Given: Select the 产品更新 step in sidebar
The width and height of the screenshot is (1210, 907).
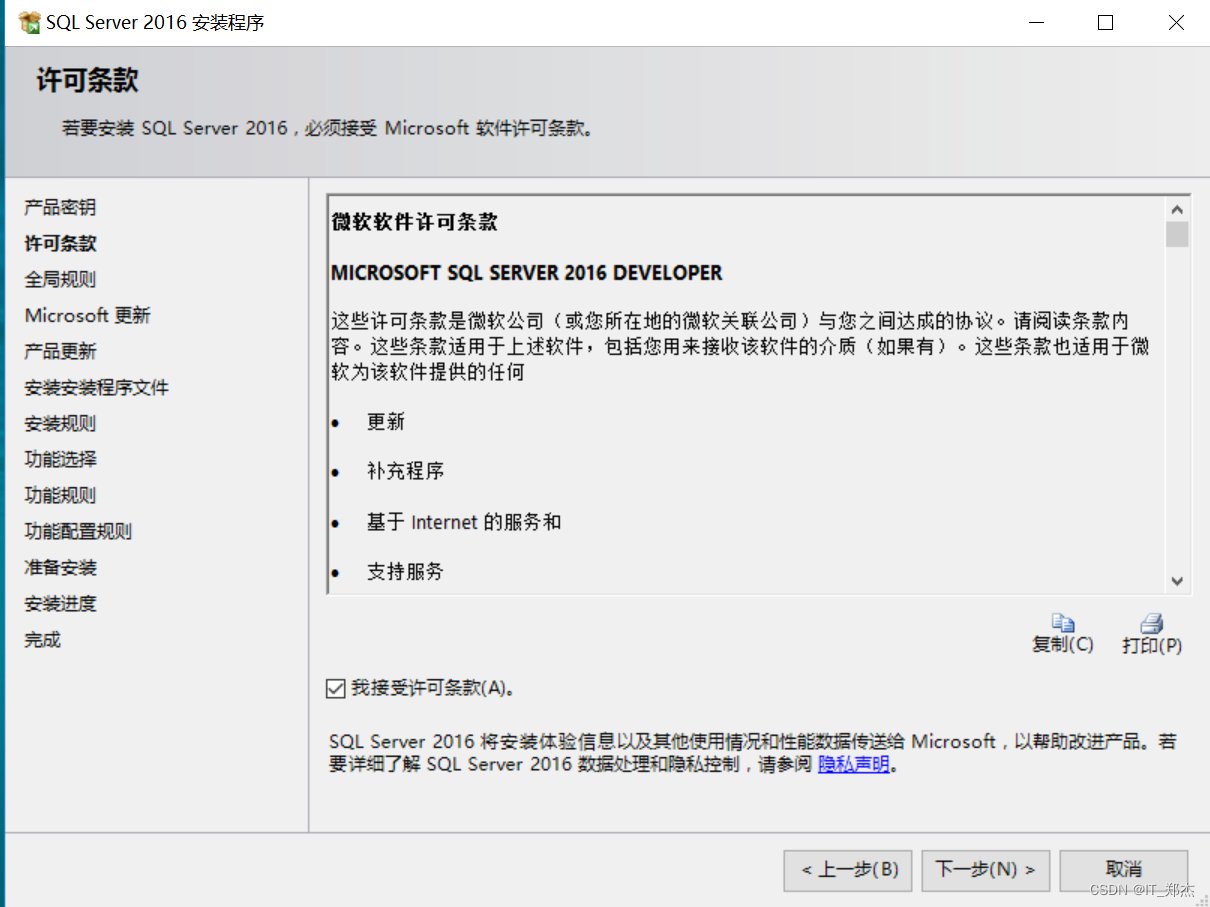Looking at the screenshot, I should pyautogui.click(x=60, y=352).
